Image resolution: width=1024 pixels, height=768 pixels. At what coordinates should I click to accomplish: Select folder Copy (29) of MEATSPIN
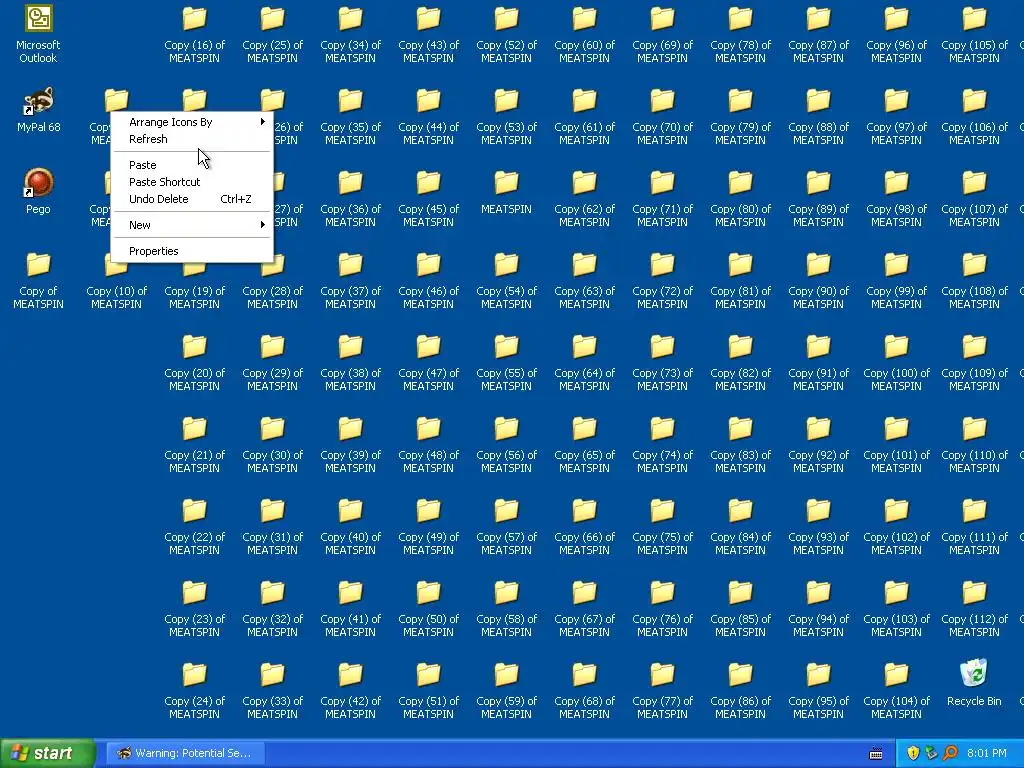[x=272, y=362]
